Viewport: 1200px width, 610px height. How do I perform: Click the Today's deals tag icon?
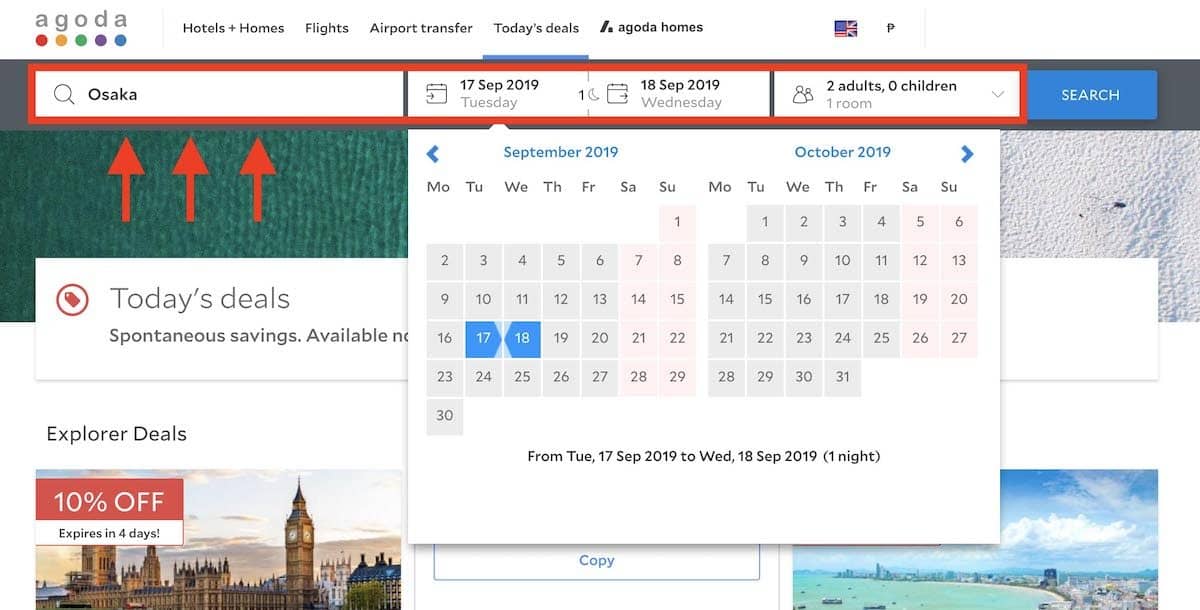pos(72,299)
